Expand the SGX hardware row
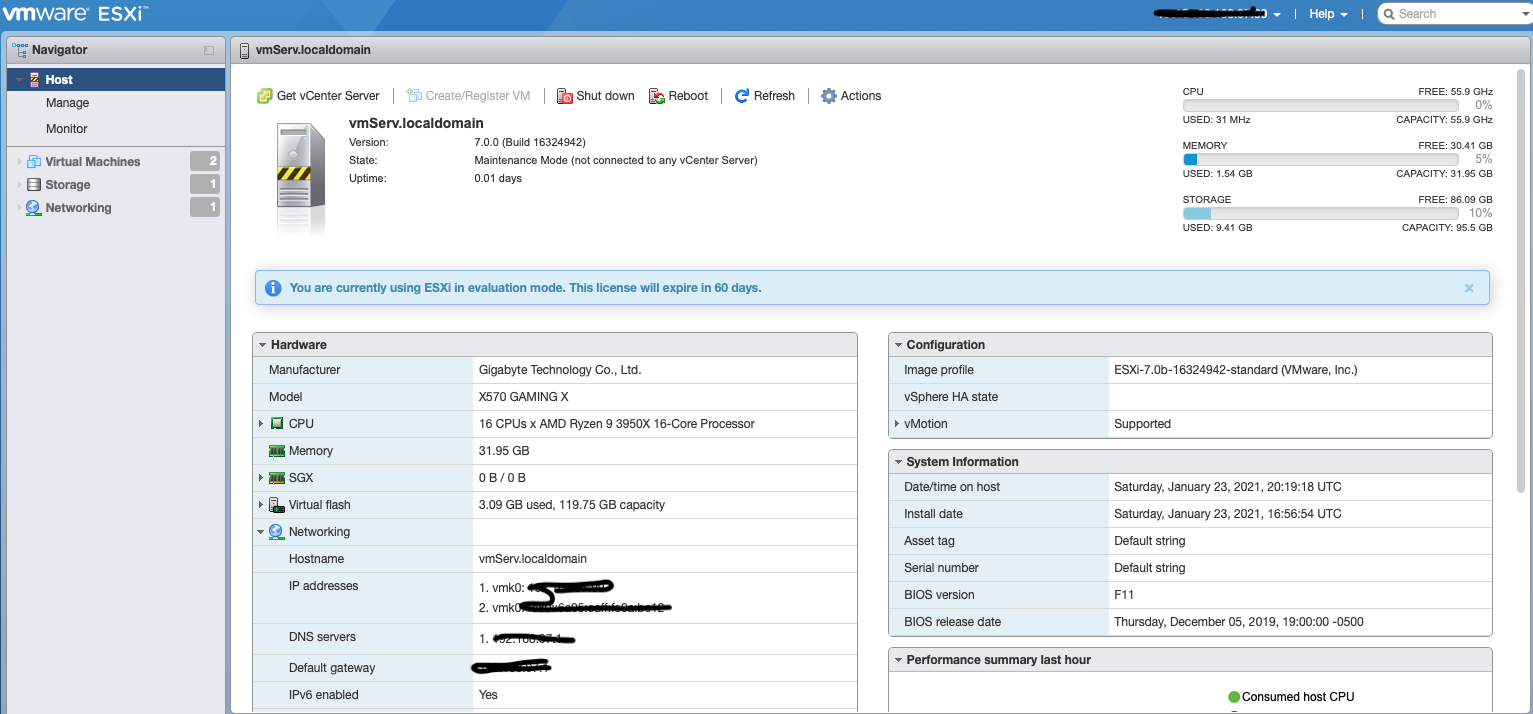This screenshot has width=1533, height=714. (261, 478)
